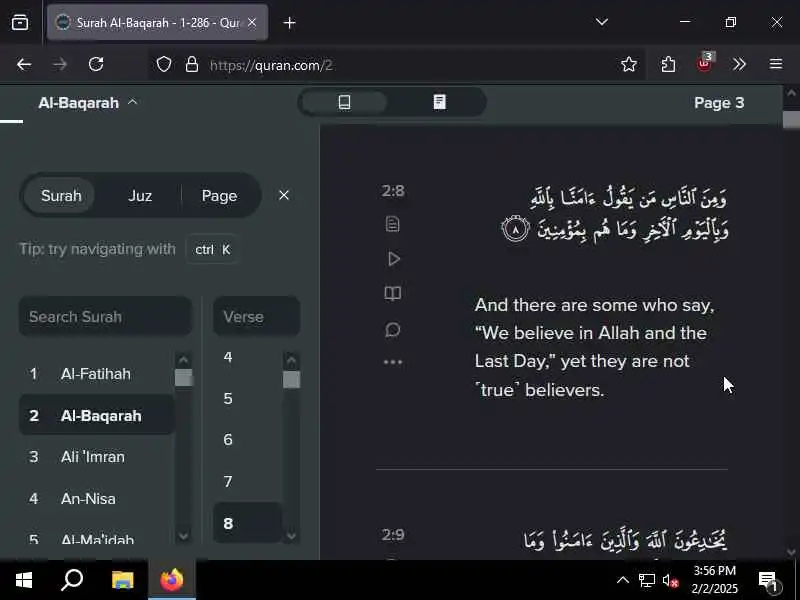This screenshot has width=800, height=600.
Task: Bookmark this page with star
Action: click(629, 64)
